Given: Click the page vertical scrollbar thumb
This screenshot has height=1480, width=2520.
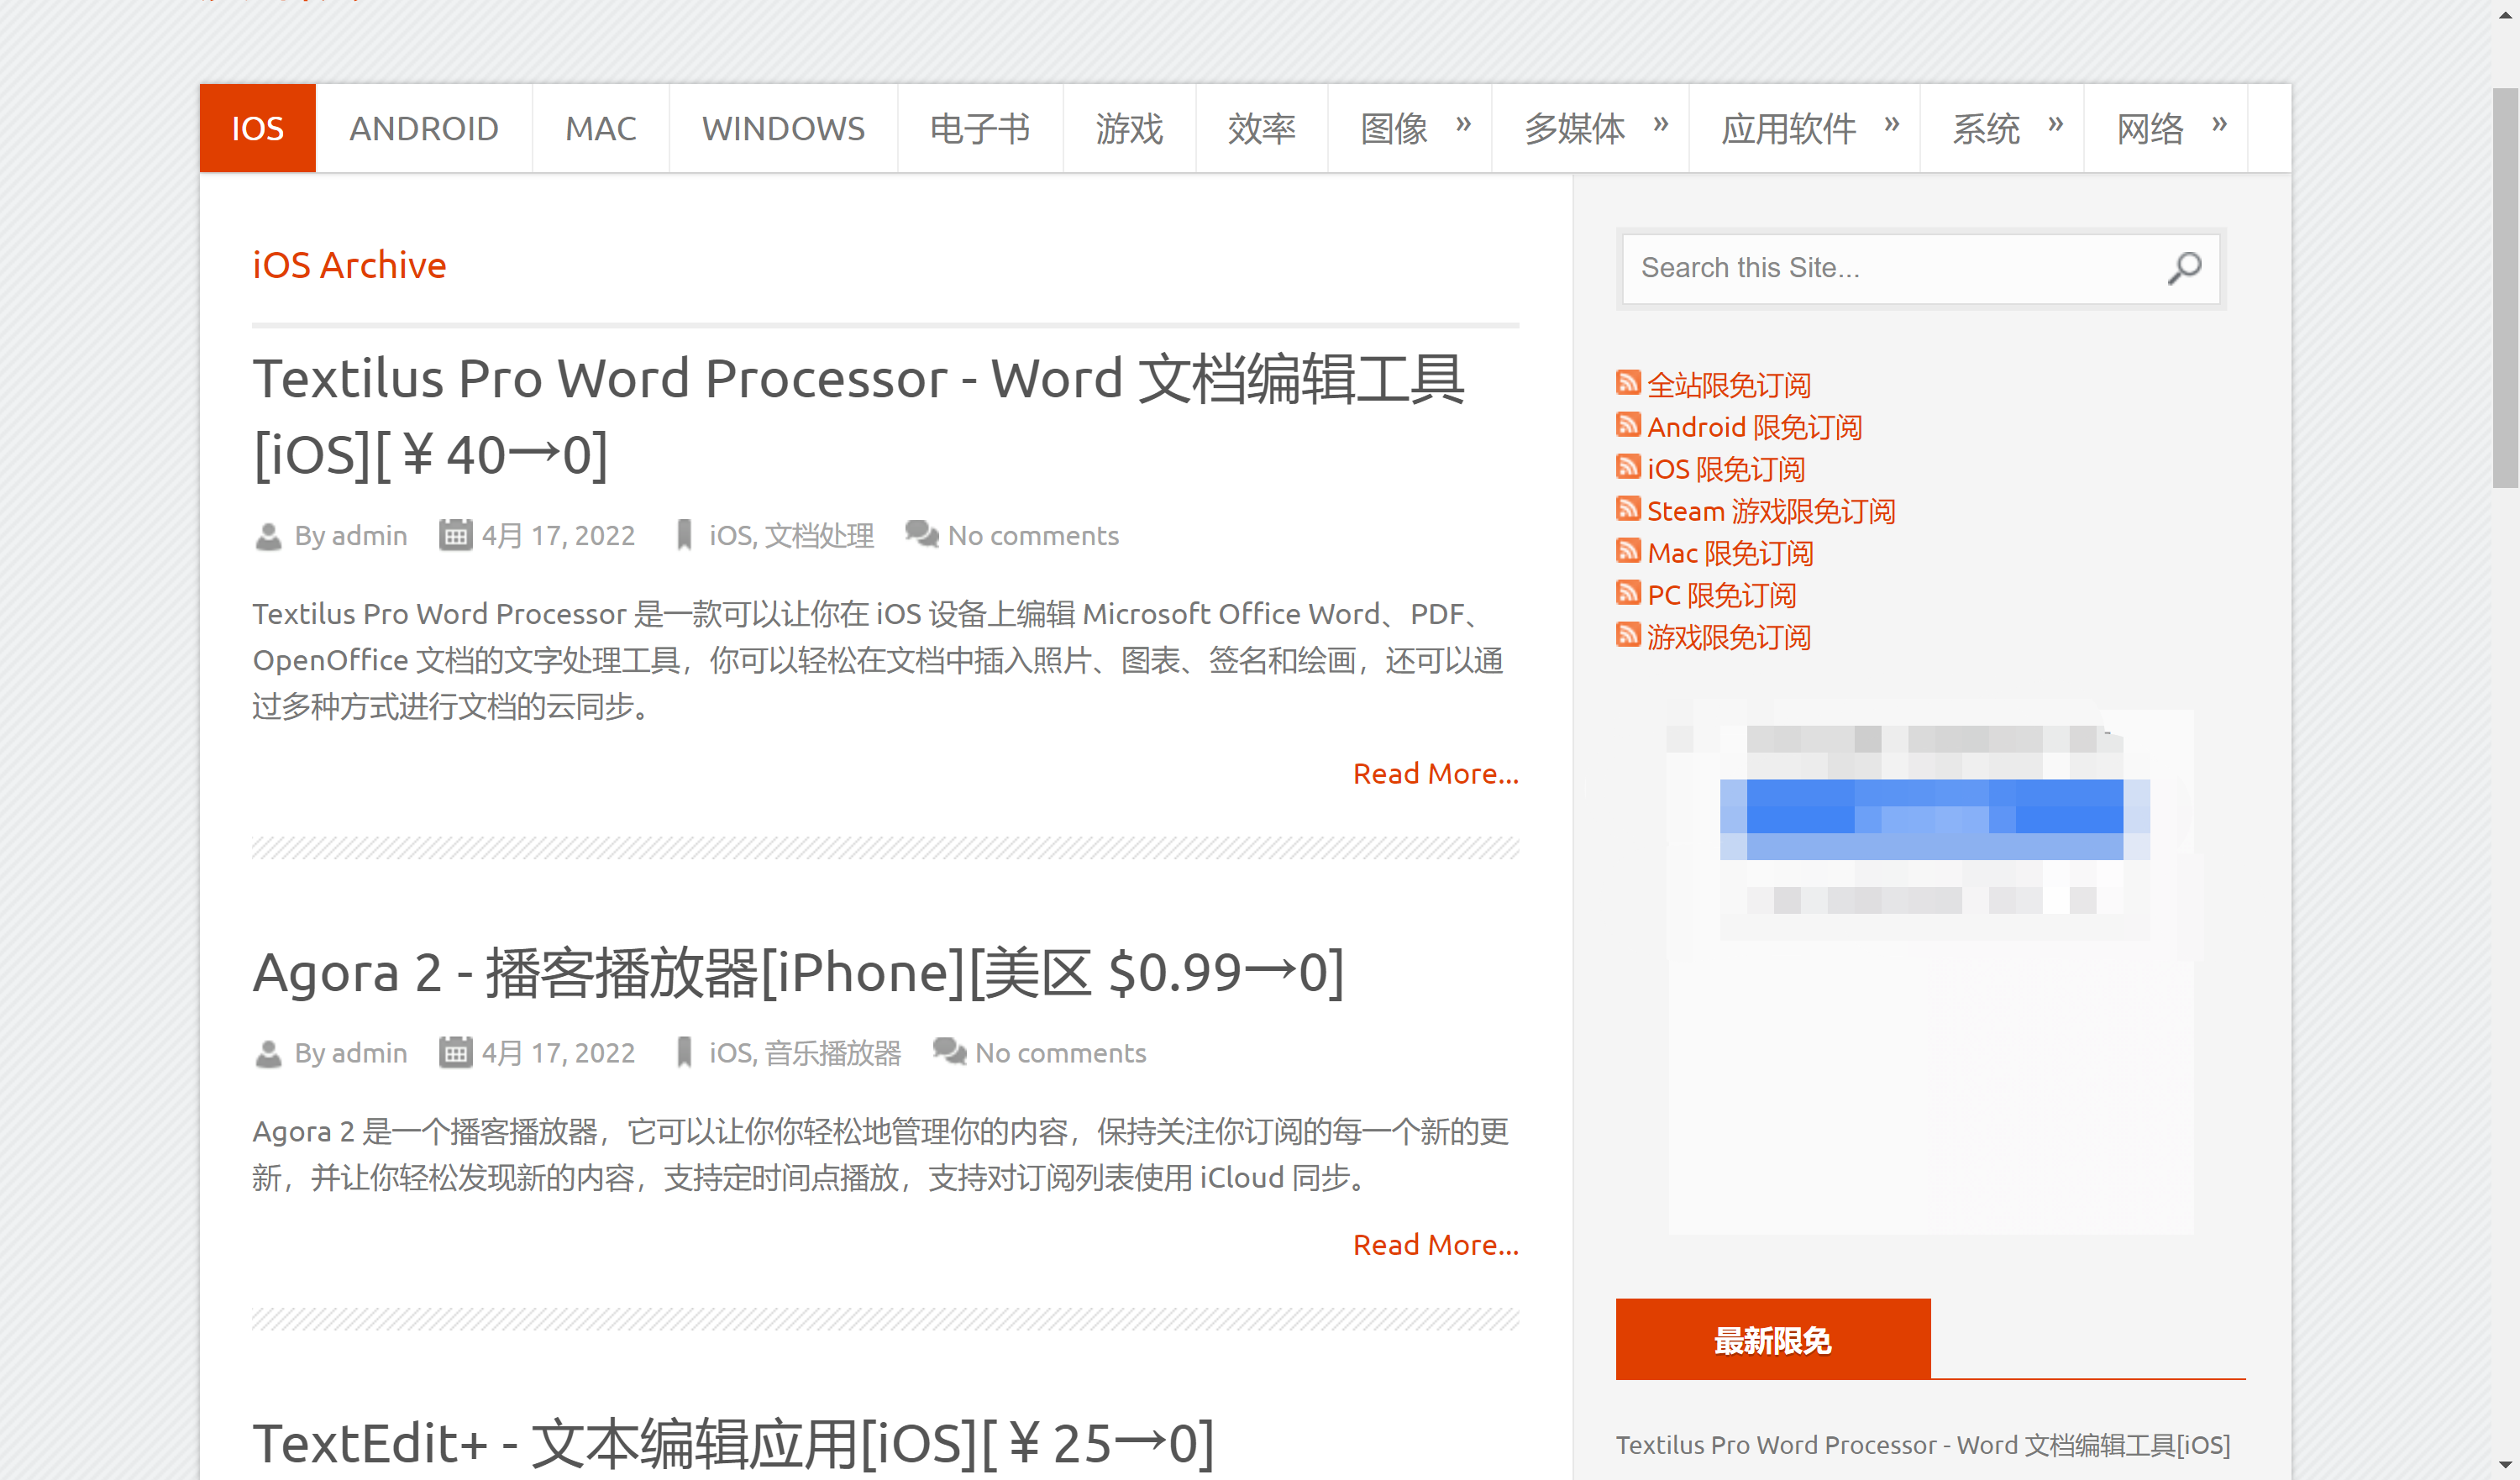Looking at the screenshot, I should point(2505,290).
